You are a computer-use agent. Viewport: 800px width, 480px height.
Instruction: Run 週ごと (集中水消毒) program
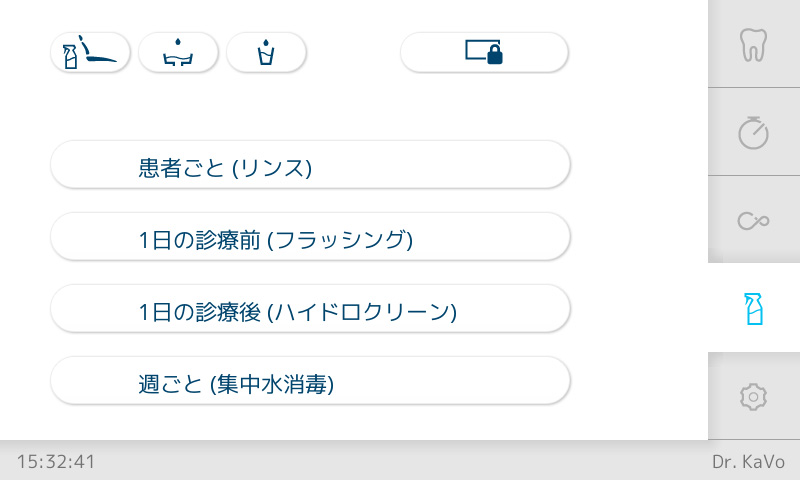point(310,380)
